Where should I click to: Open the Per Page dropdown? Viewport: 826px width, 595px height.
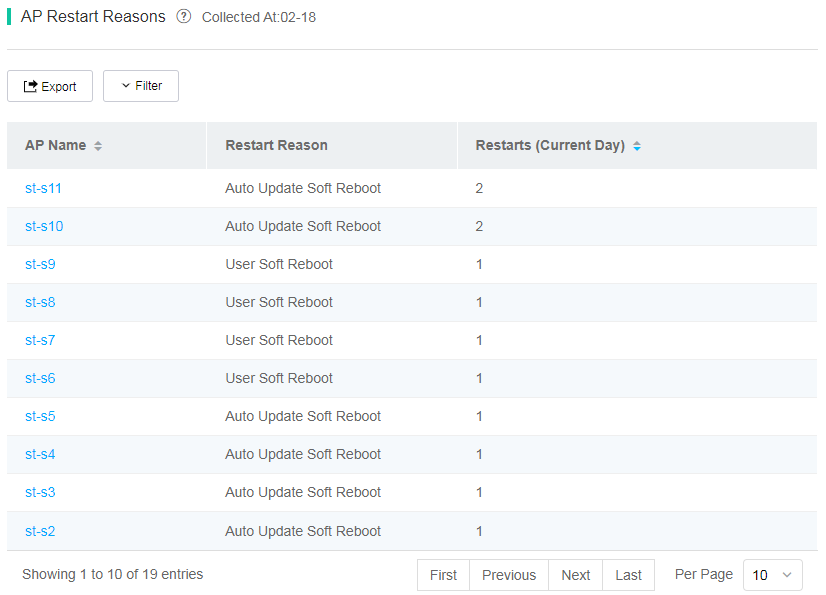click(x=773, y=575)
